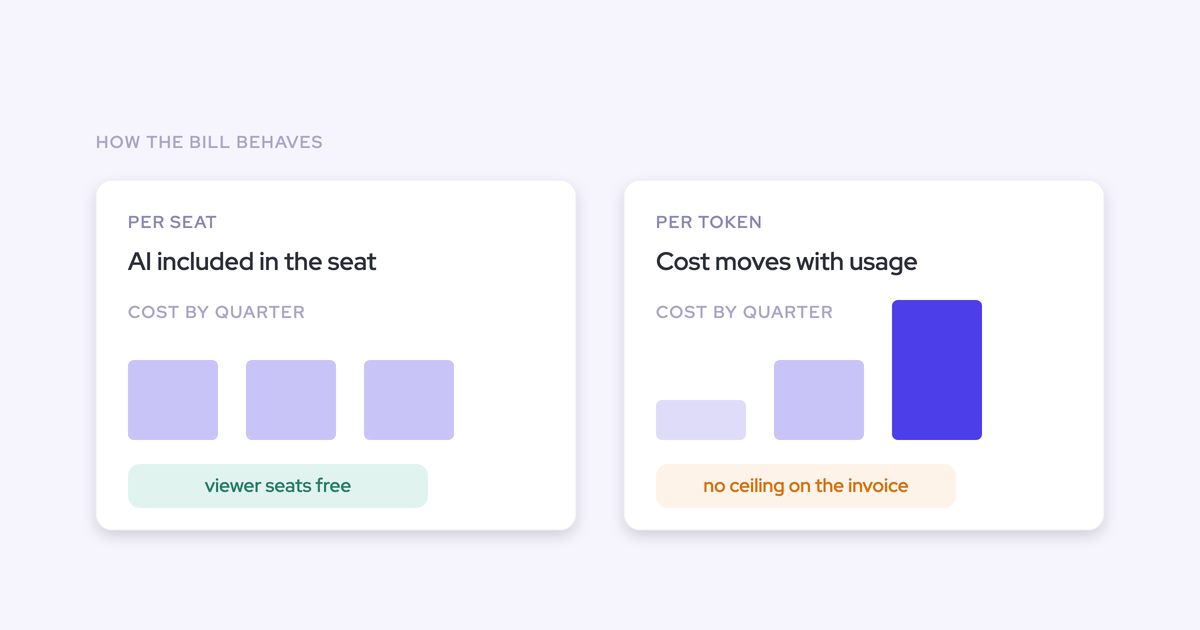Select the Per Seat pricing card
The height and width of the screenshot is (630, 1200).
click(x=336, y=355)
